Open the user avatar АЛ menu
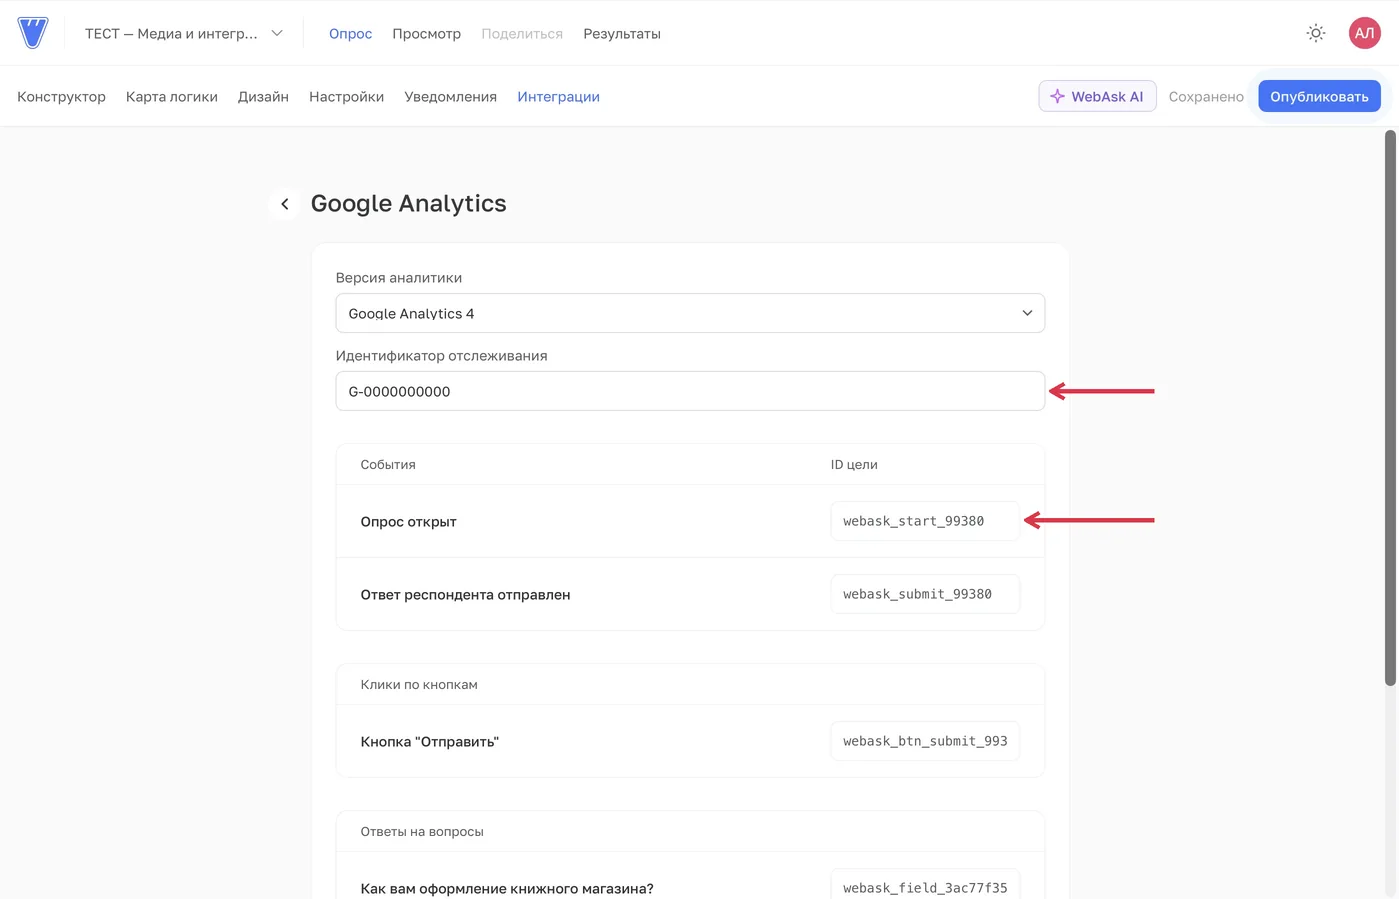The width and height of the screenshot is (1399, 899). pos(1364,33)
